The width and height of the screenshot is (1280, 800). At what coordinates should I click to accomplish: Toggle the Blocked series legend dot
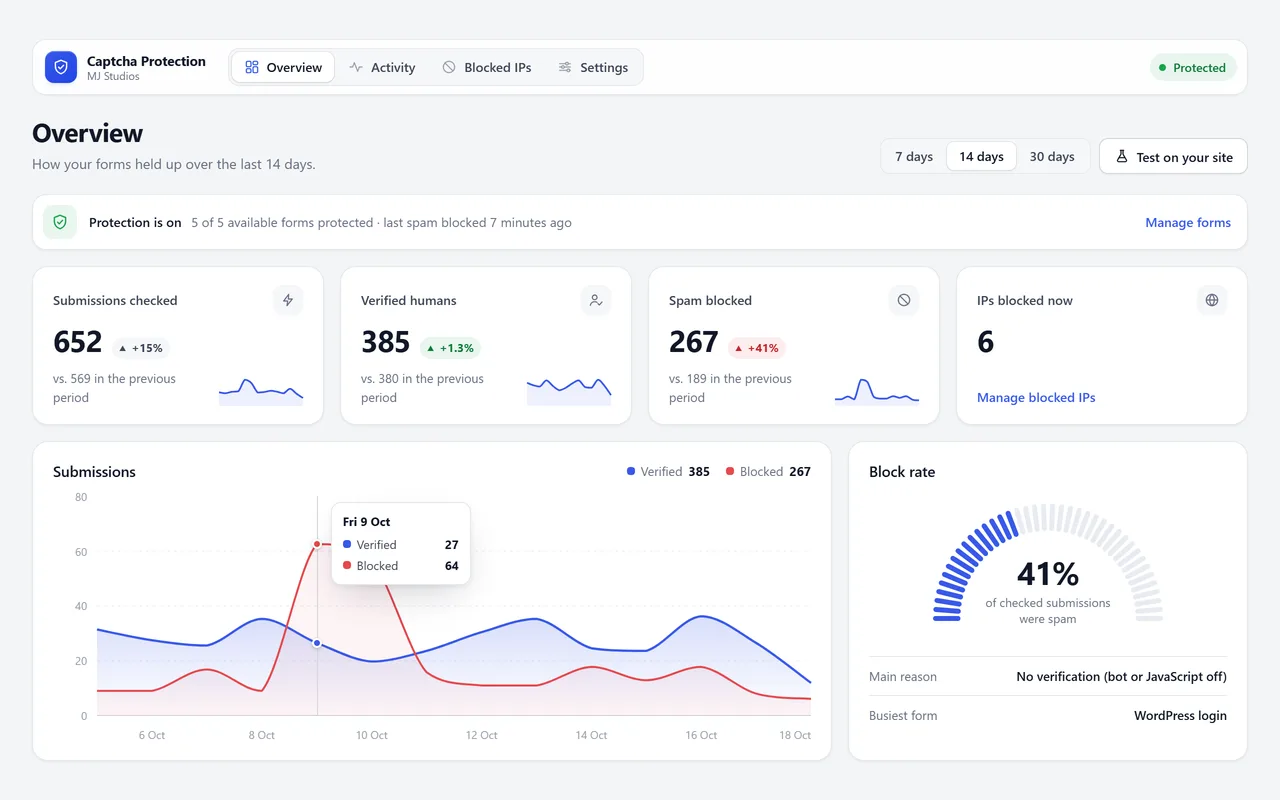[x=730, y=471]
